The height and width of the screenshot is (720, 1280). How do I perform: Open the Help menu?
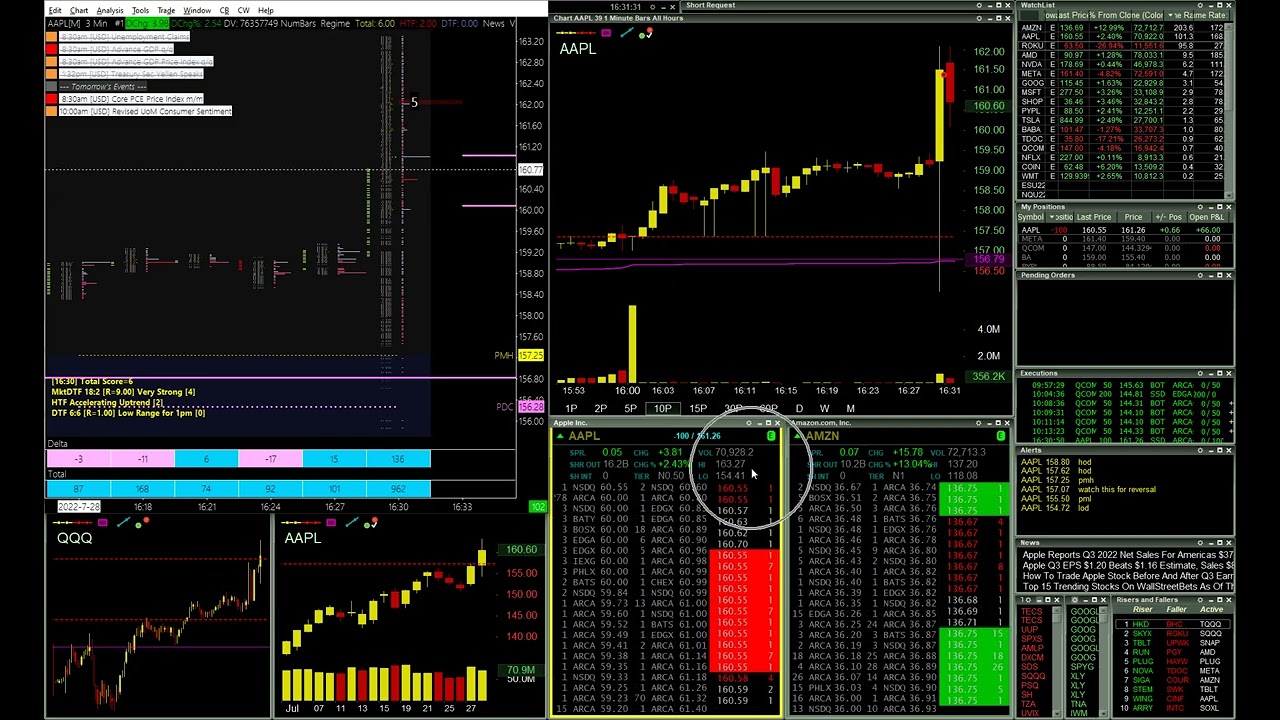click(x=265, y=11)
